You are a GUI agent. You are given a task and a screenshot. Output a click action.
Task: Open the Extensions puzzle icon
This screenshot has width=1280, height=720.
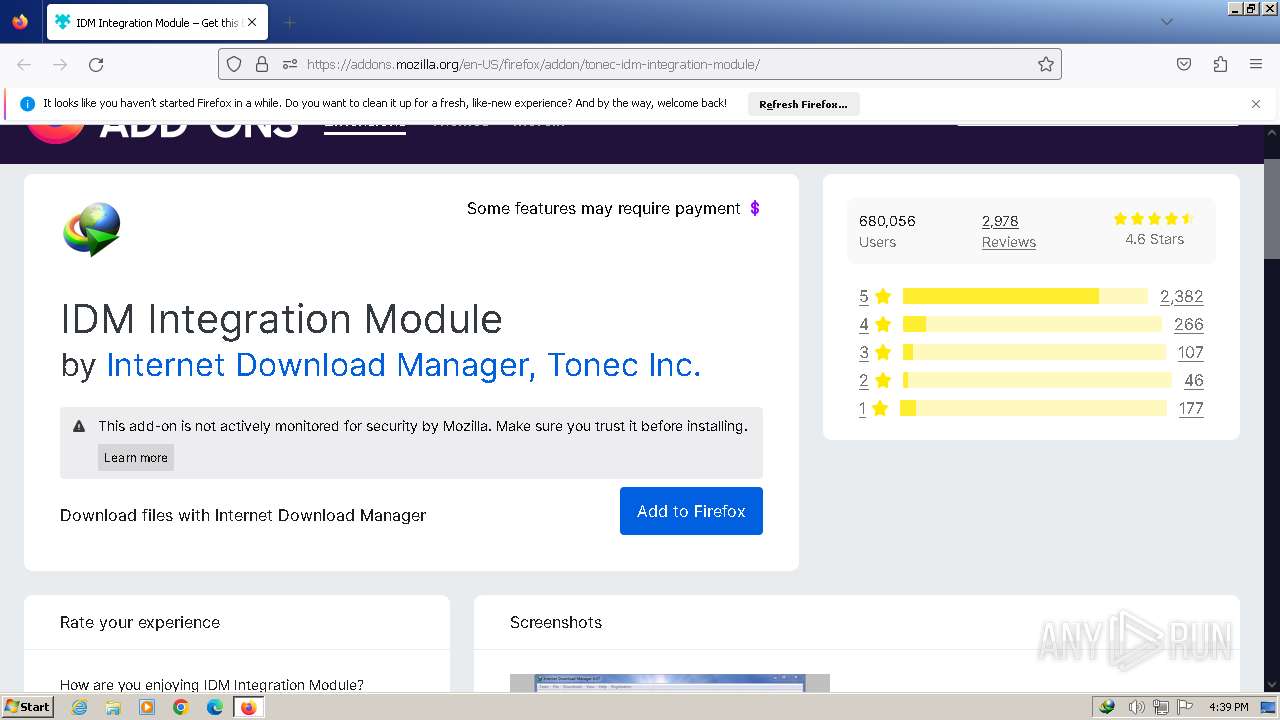tap(1220, 64)
